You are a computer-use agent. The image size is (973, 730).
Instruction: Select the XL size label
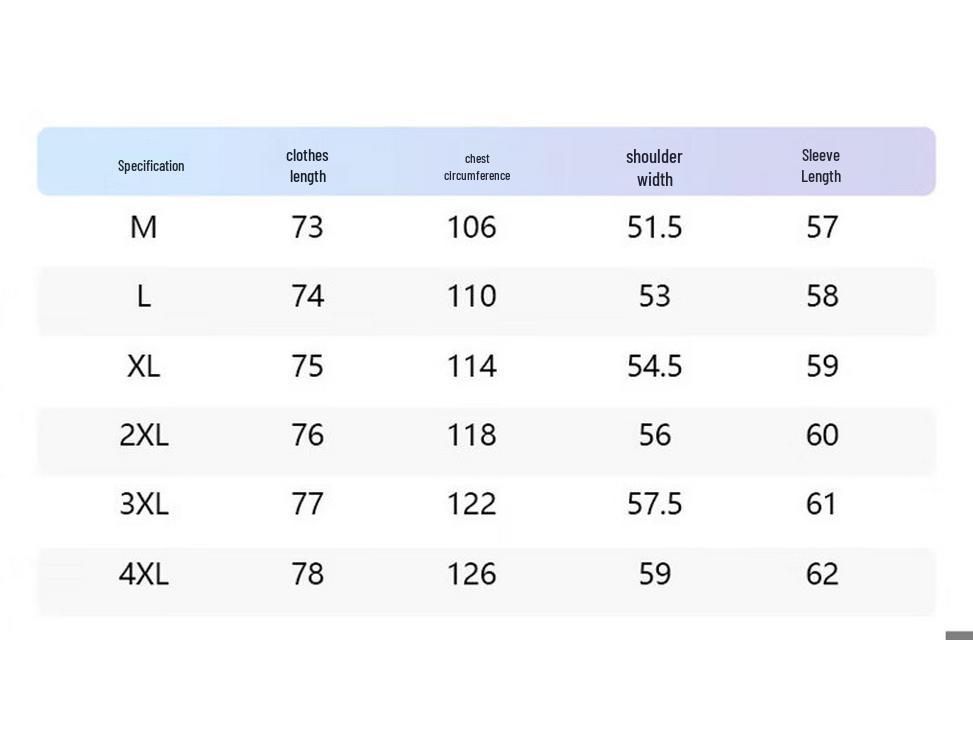click(x=143, y=366)
